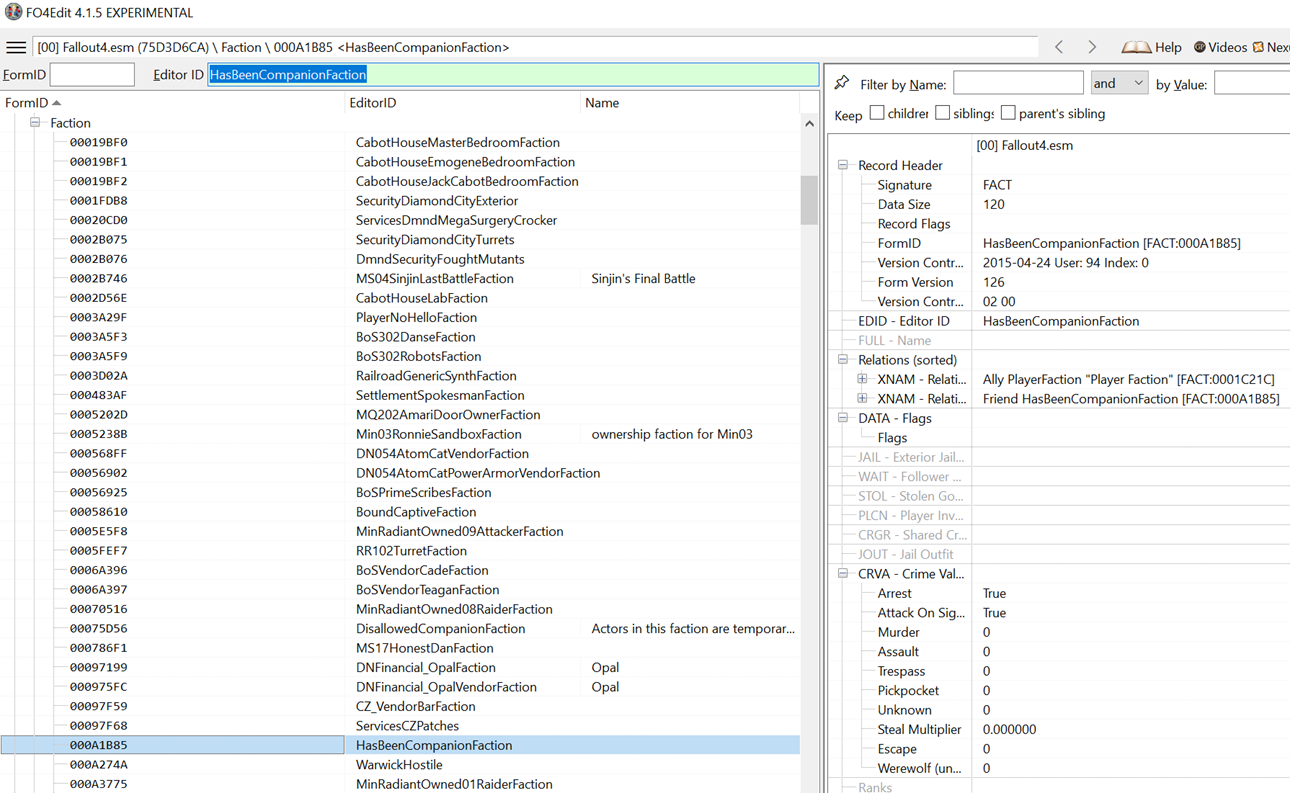Select the DNFinancial_OpalVendorFaction row
Screen dimensions: 1290x793
[400, 686]
